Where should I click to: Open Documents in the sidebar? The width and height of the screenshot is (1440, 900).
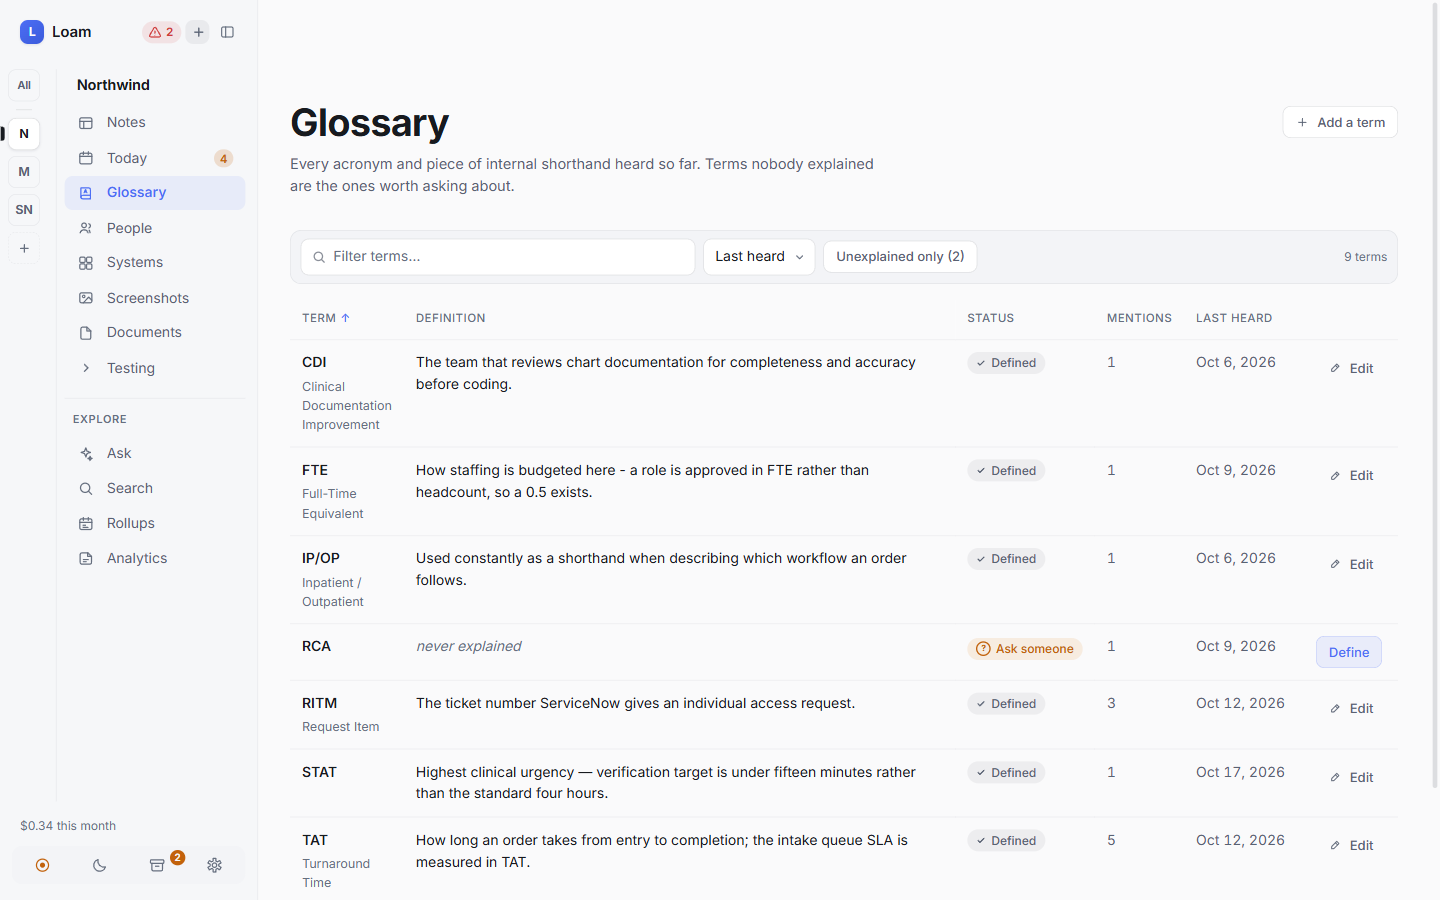155,332
